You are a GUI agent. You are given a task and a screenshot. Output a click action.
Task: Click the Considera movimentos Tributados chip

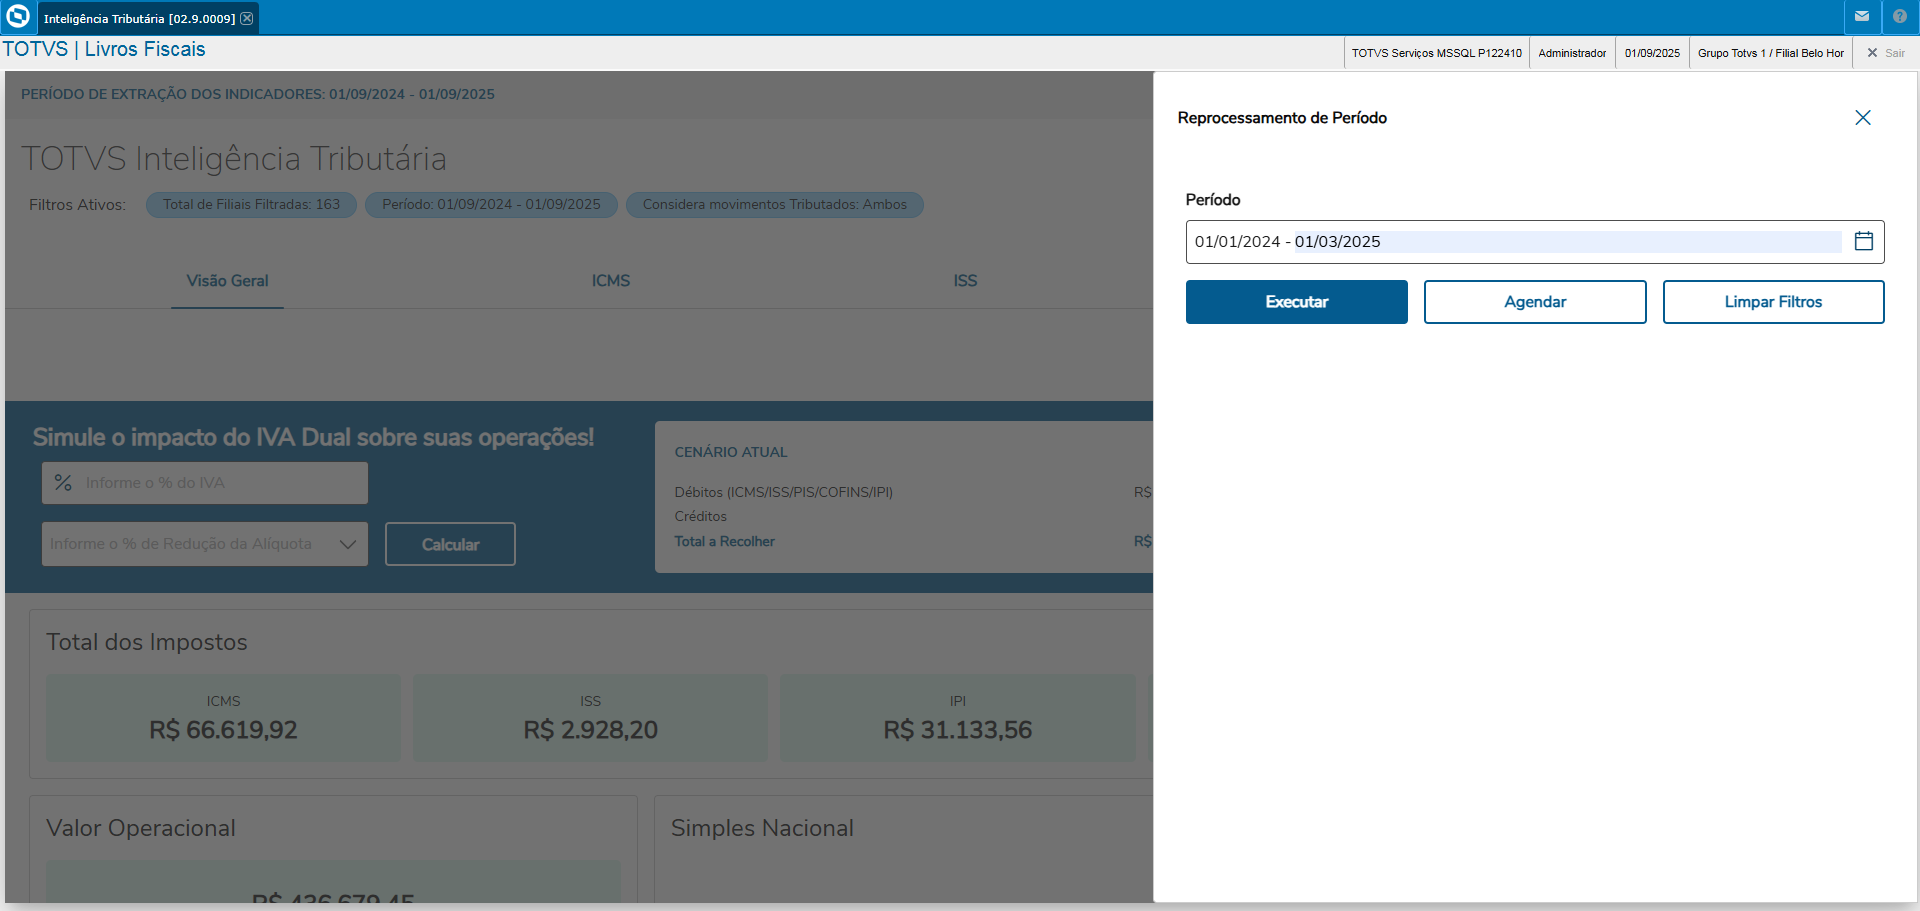point(775,205)
